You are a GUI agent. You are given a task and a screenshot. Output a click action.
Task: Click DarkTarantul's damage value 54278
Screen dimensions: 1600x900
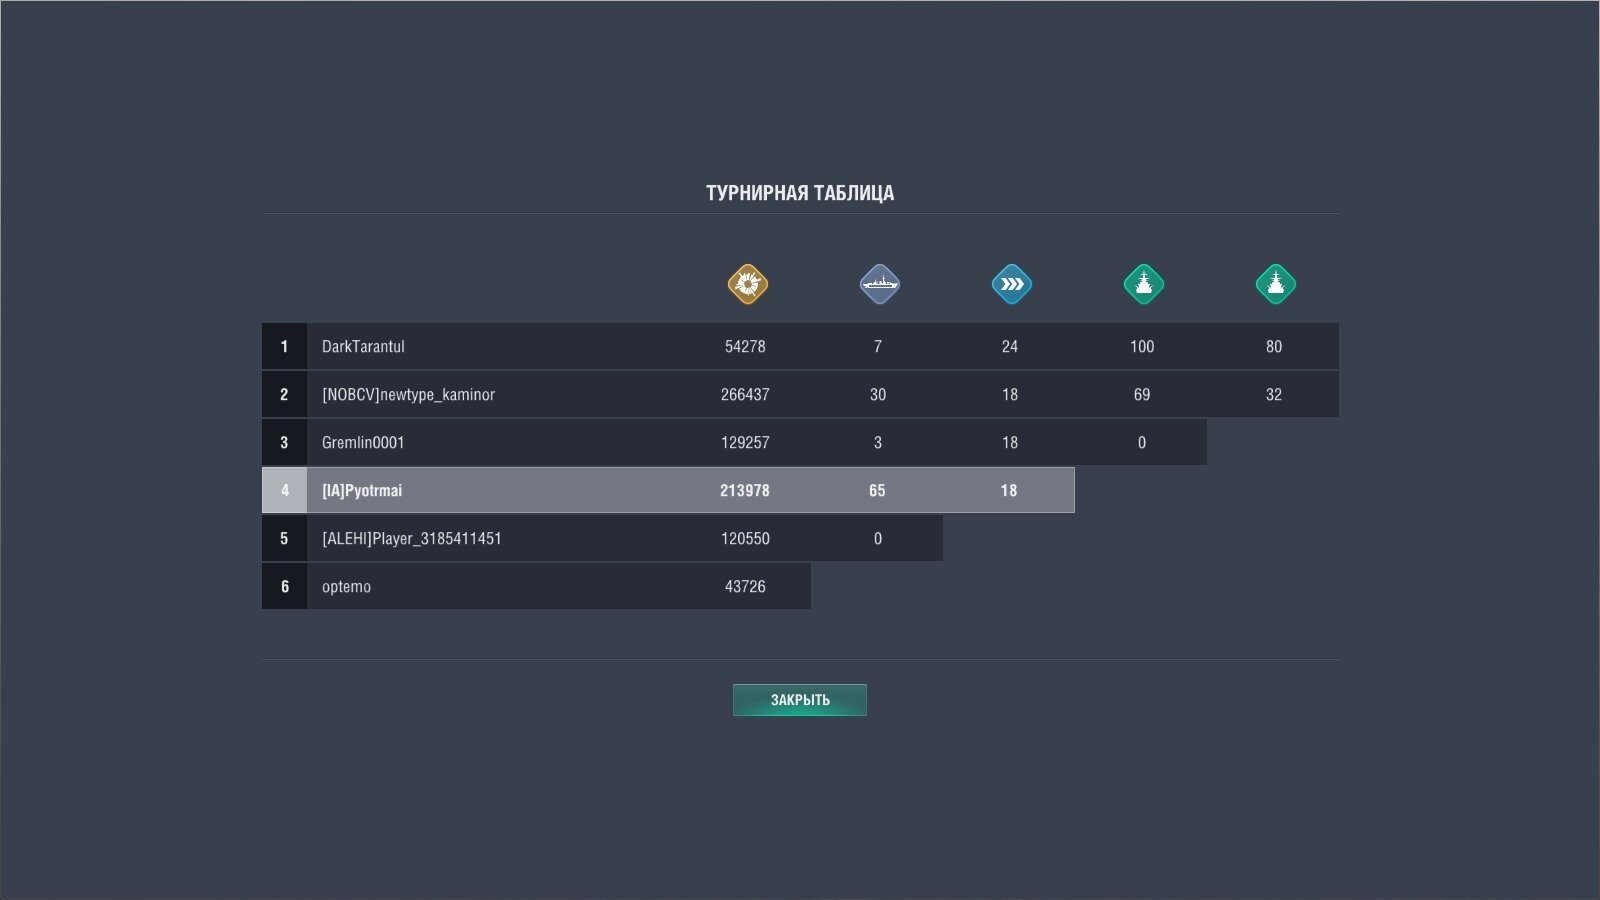[x=745, y=347]
